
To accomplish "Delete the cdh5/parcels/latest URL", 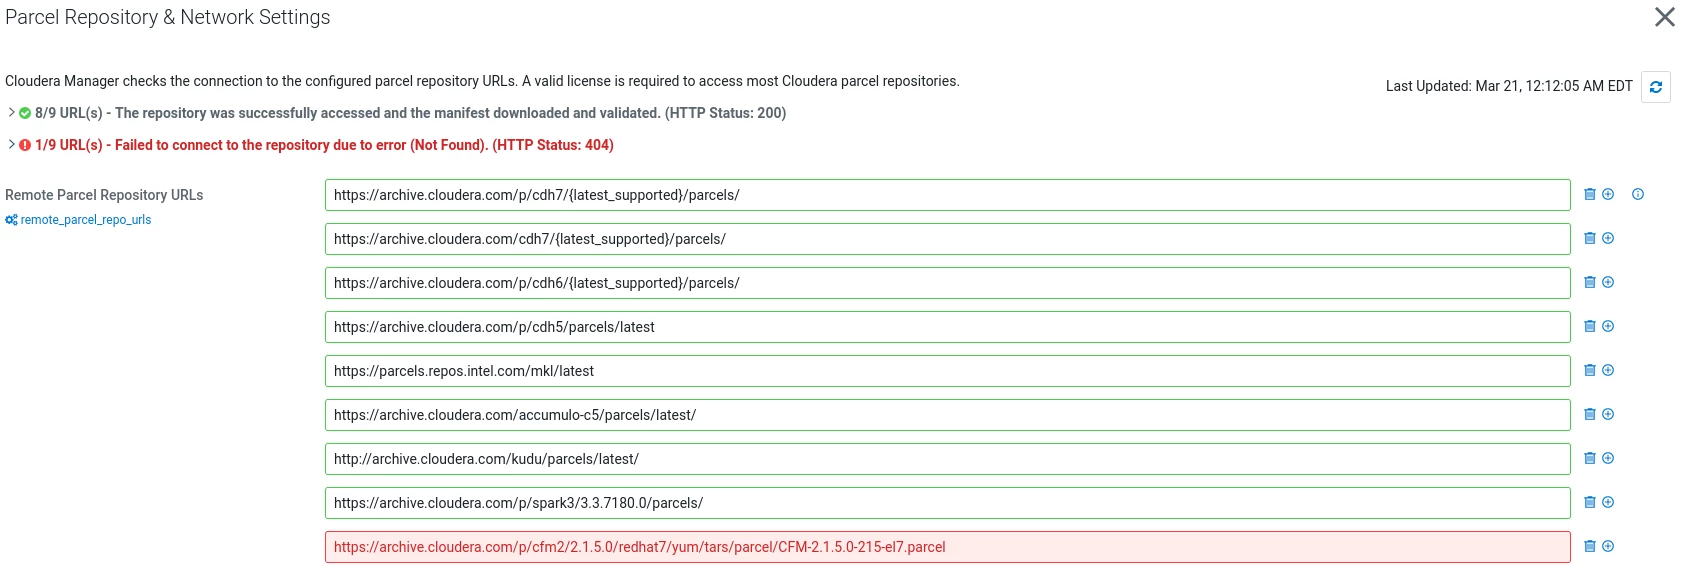I will click(x=1590, y=326).
